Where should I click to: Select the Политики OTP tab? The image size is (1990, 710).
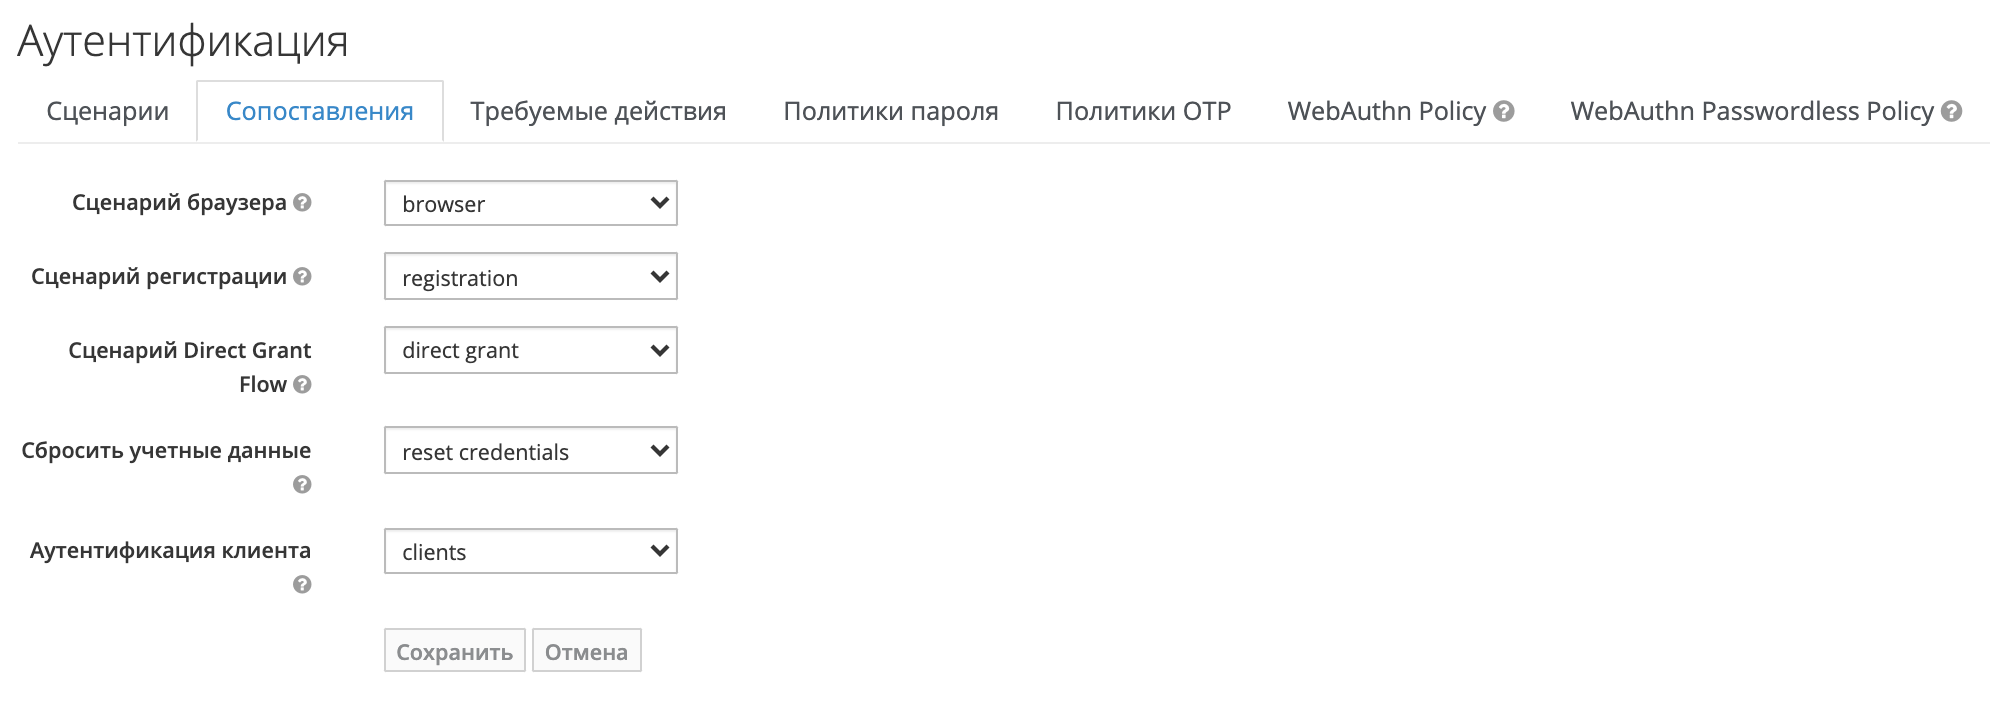click(1142, 112)
